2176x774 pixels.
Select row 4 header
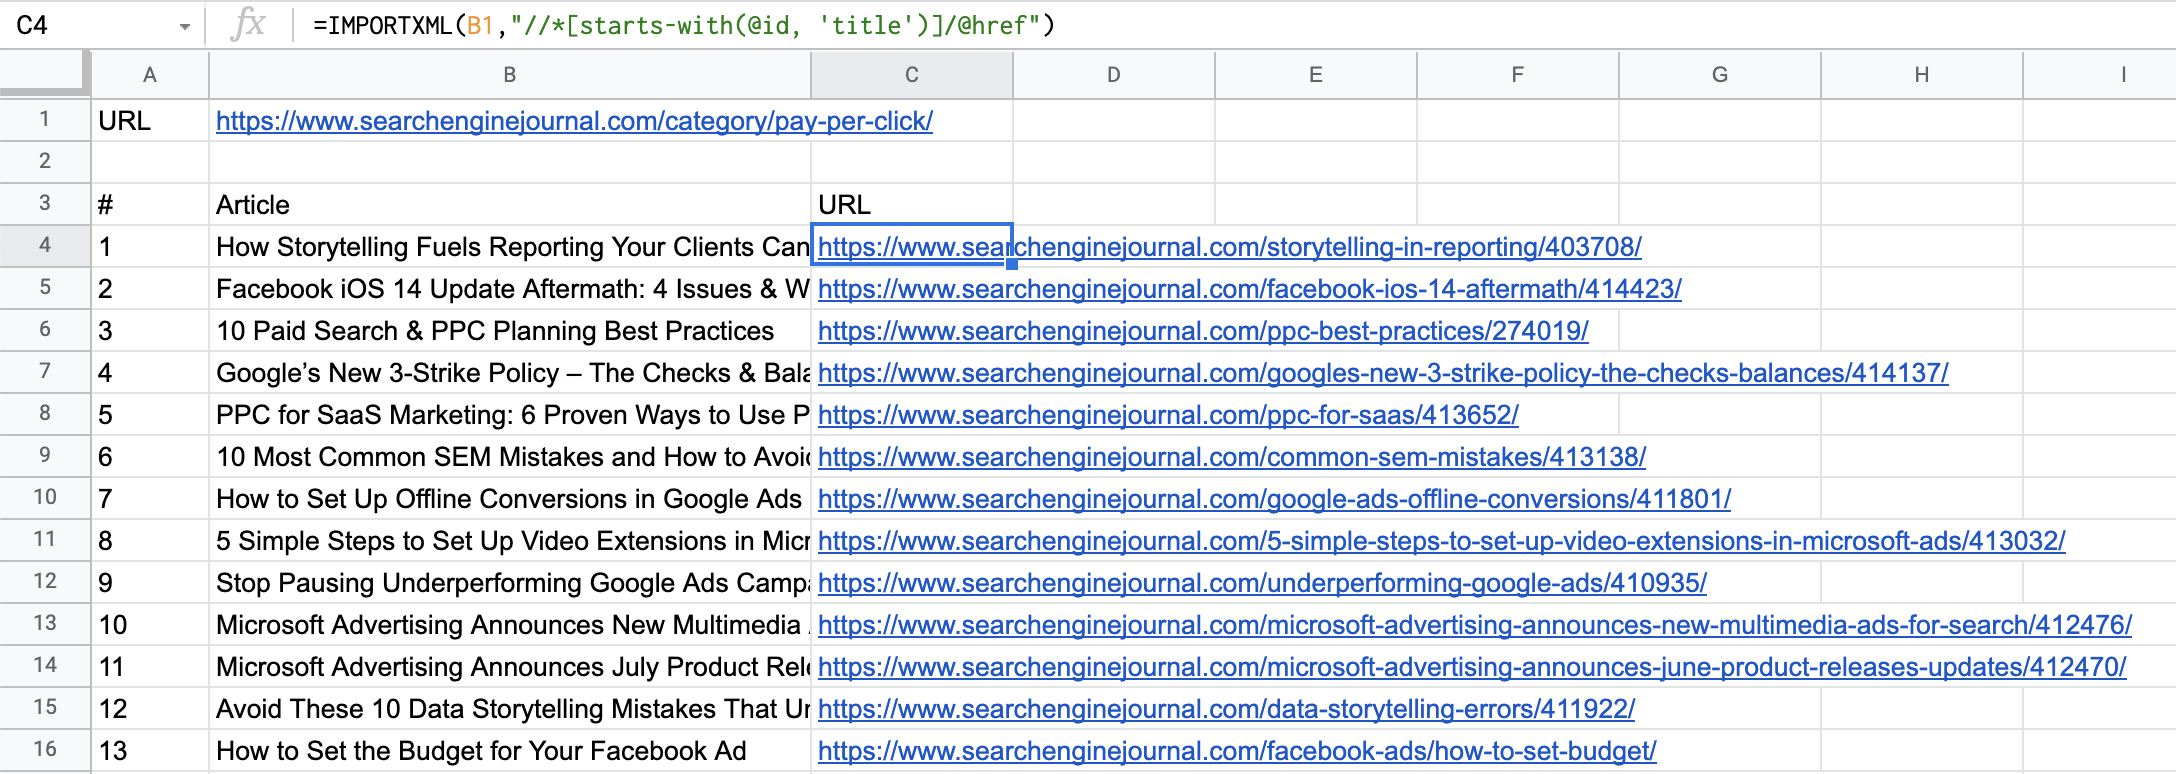point(45,246)
